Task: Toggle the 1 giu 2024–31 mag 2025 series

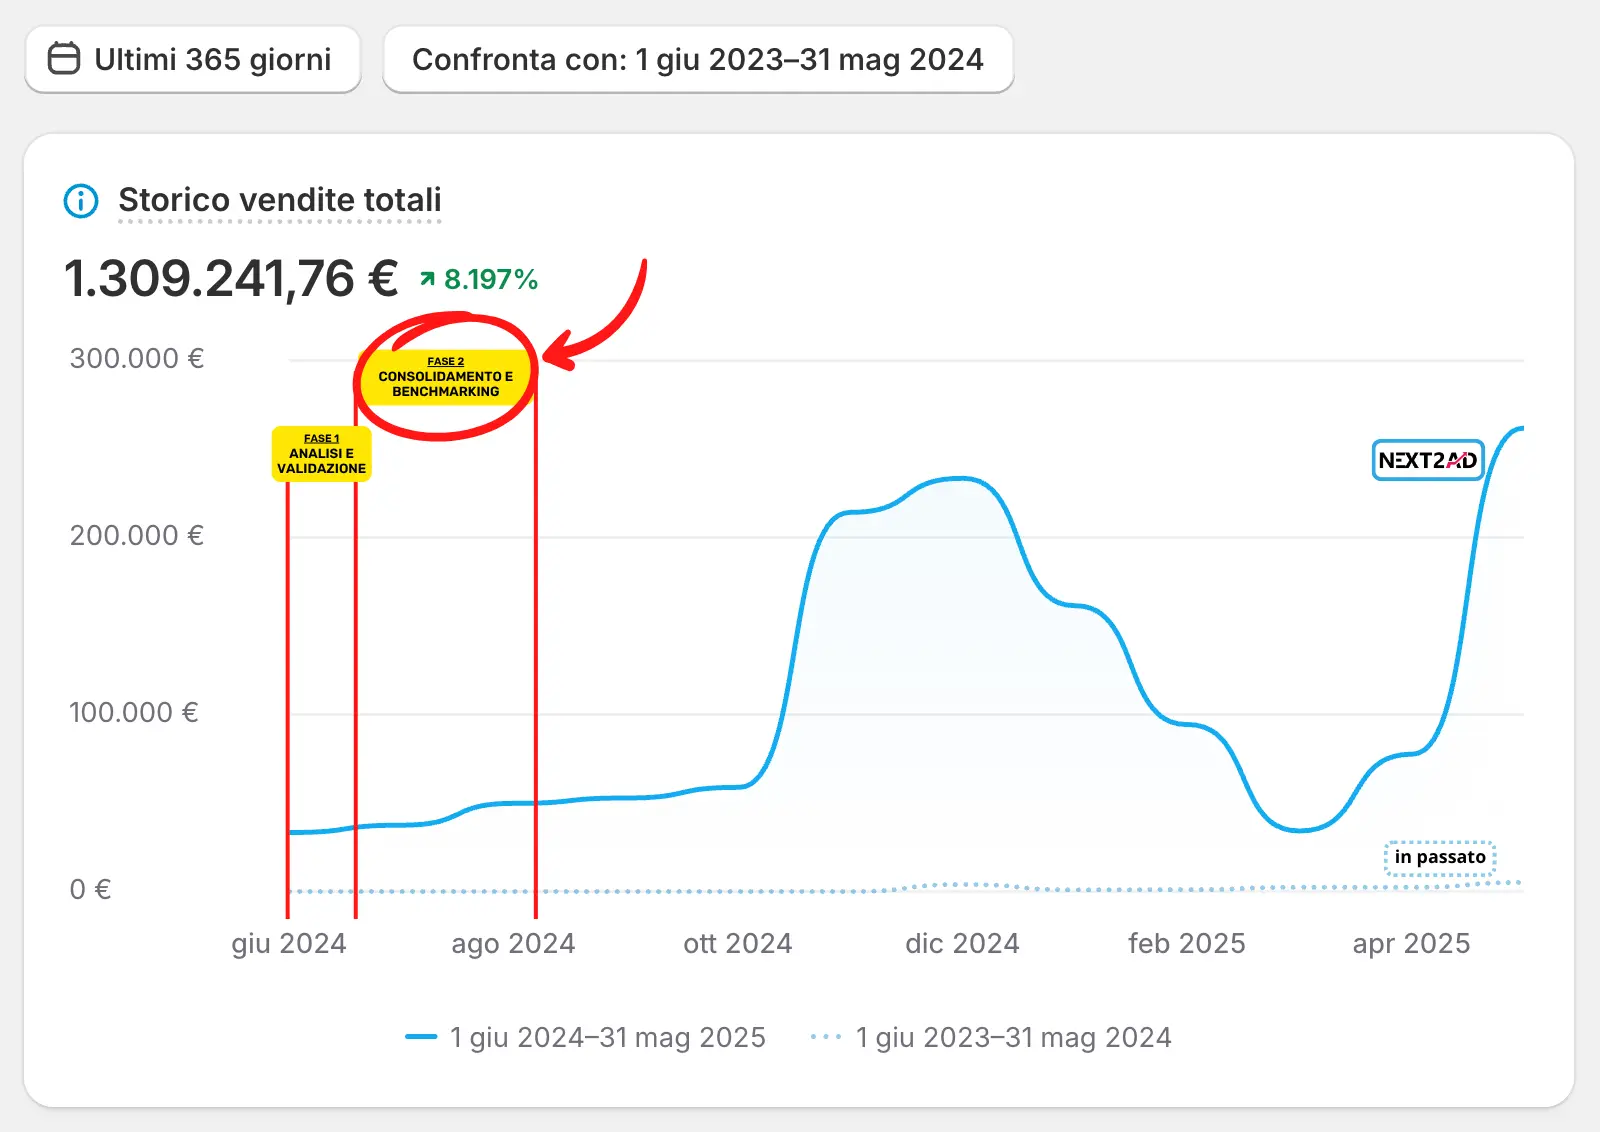Action: coord(607,1037)
